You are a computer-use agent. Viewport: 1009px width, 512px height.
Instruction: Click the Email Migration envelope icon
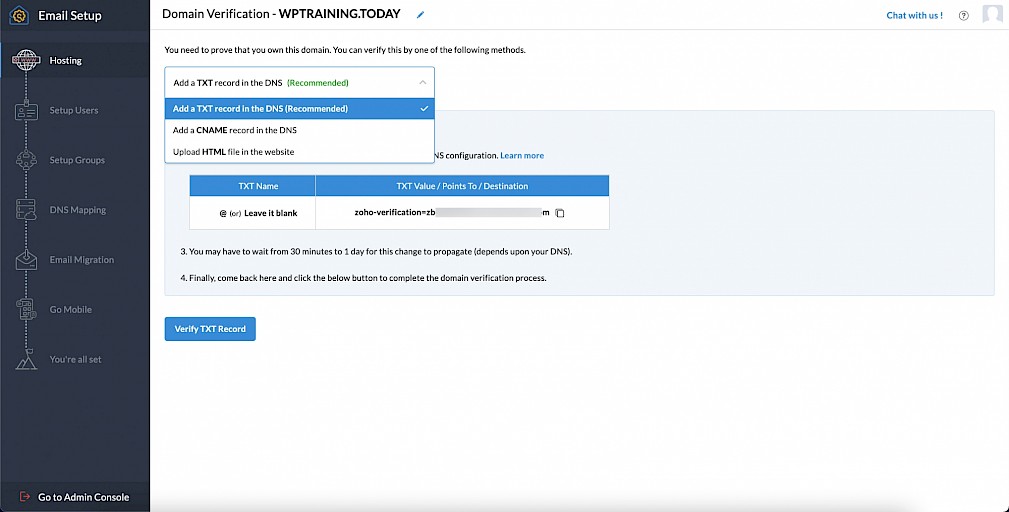(26, 260)
